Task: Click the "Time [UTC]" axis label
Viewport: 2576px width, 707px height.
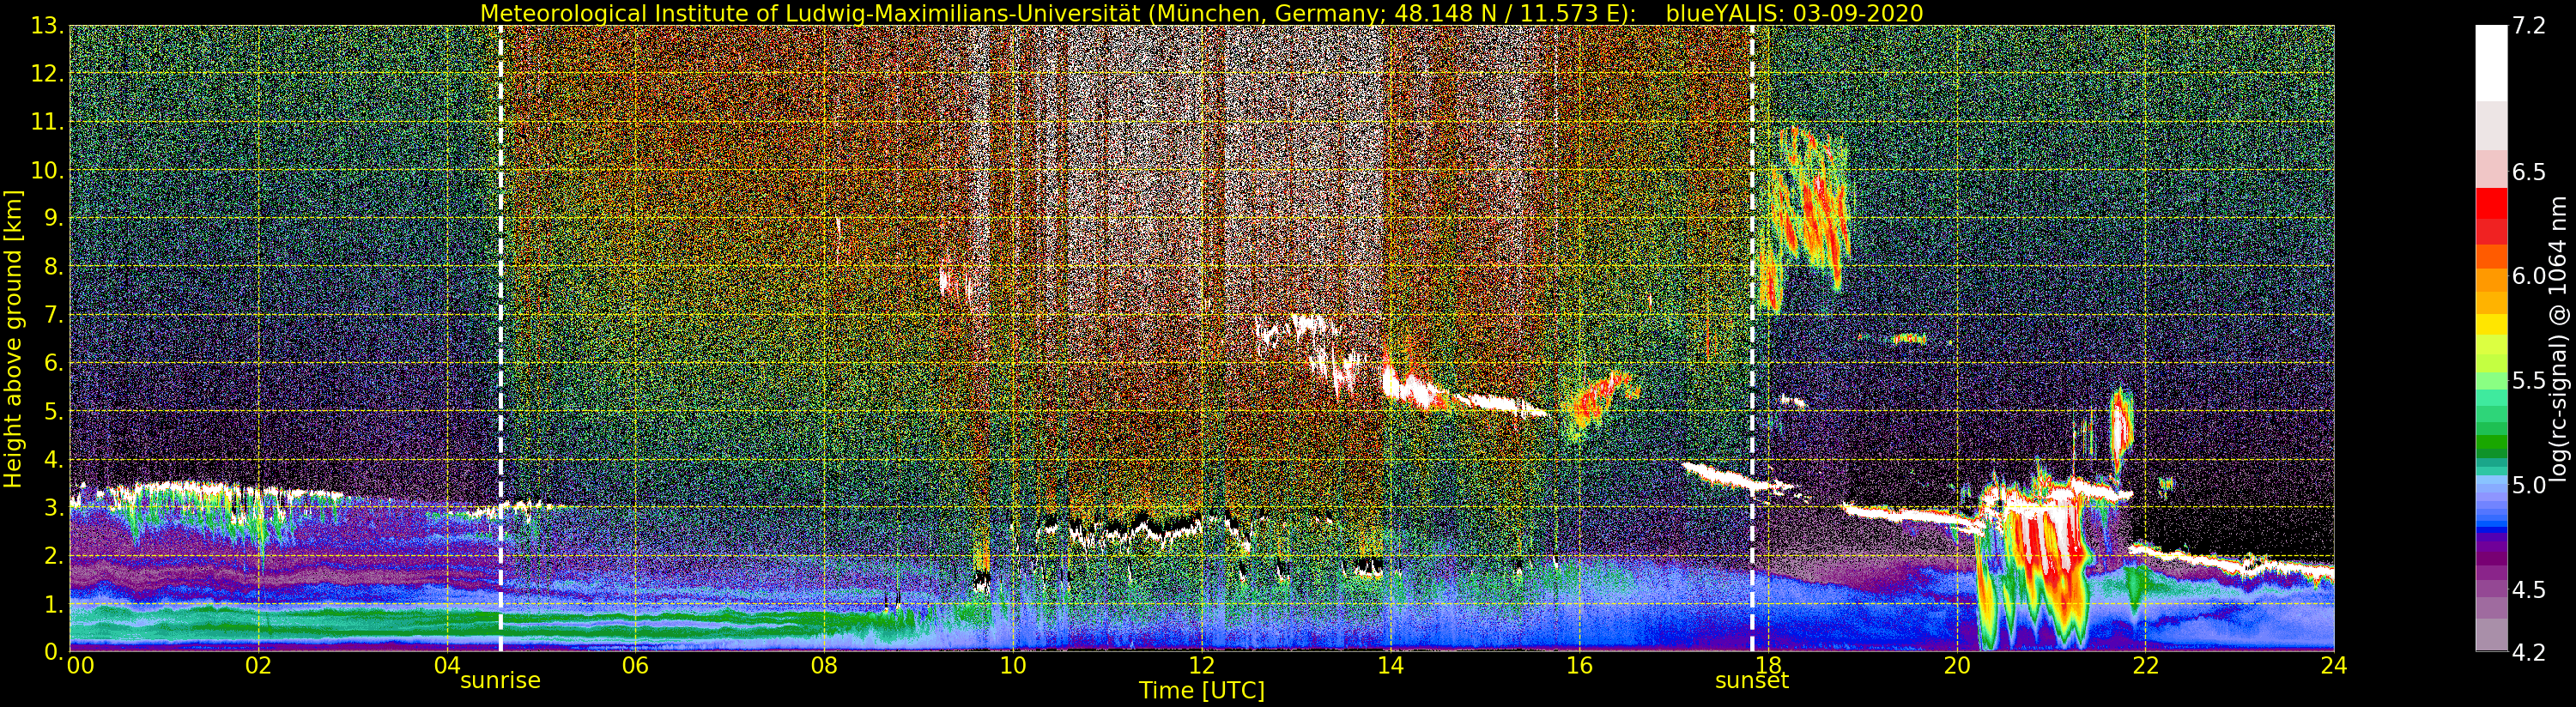Action: (x=1202, y=691)
